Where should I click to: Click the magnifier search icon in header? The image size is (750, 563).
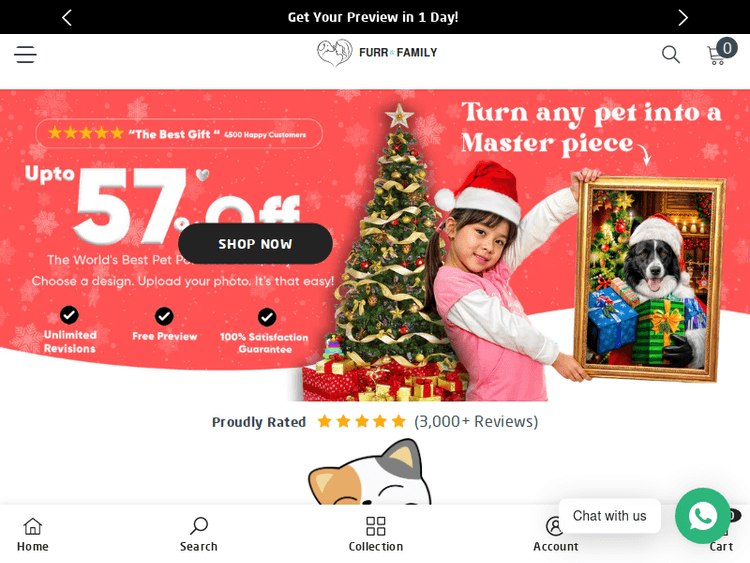pyautogui.click(x=671, y=55)
